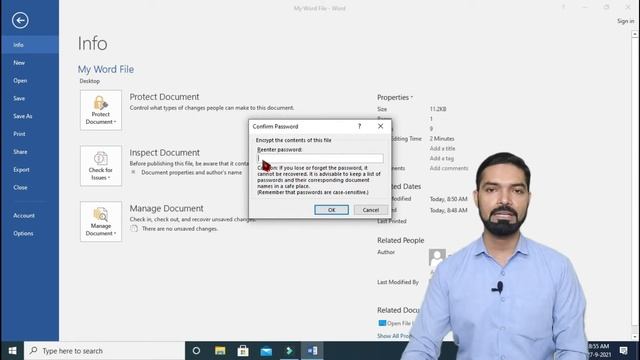Click the Reenter password field
Screen dimensions: 640x360
click(x=320, y=158)
